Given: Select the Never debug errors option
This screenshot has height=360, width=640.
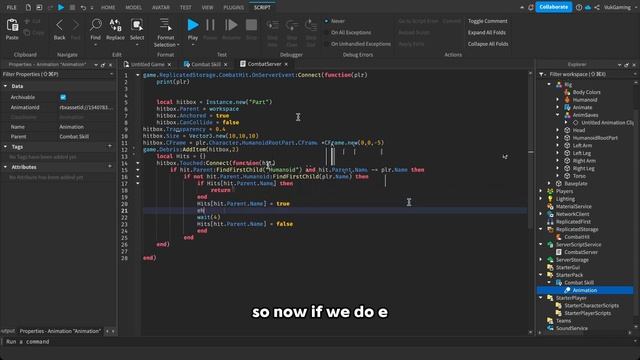Looking at the screenshot, I should point(327,21).
